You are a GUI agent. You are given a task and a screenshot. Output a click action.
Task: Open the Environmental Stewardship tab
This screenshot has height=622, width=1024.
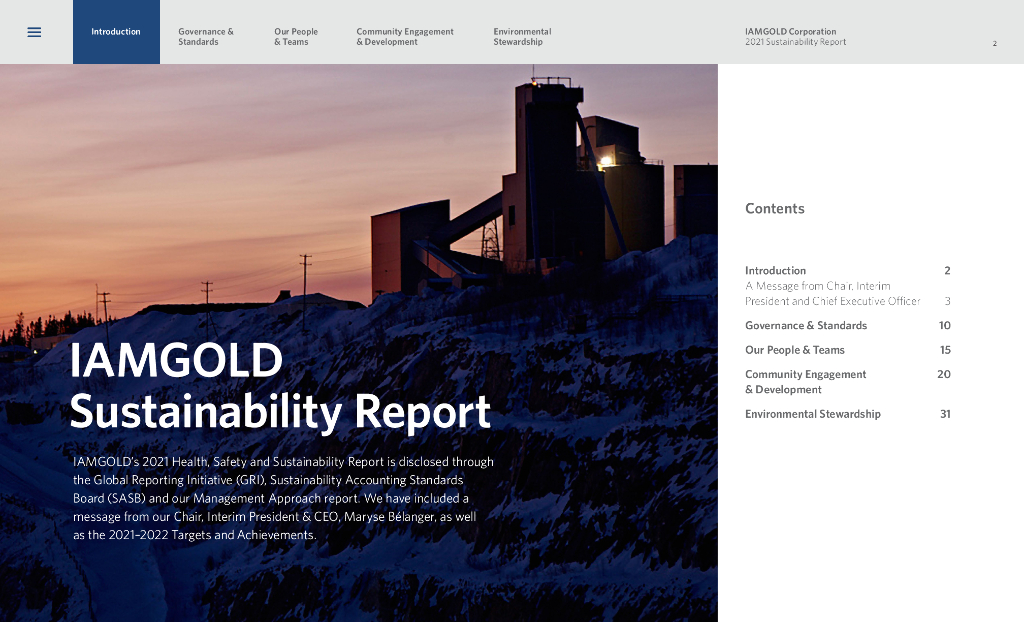(522, 37)
